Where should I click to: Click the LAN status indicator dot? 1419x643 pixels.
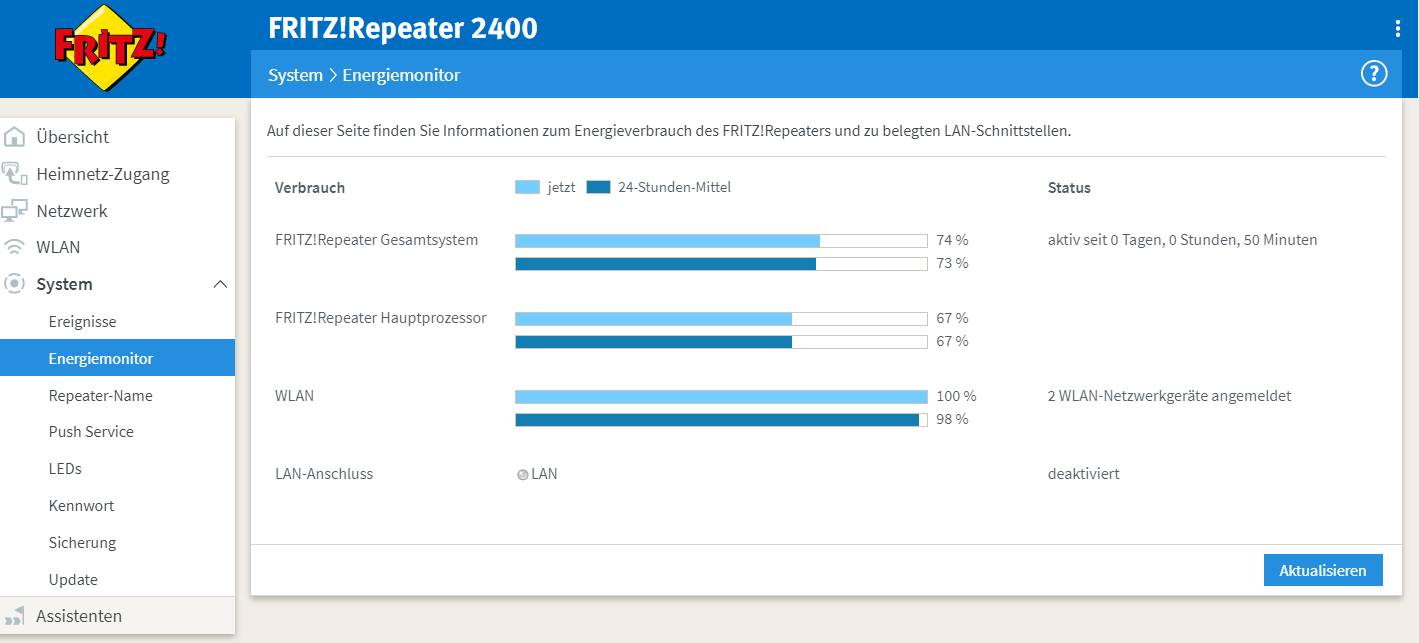522,475
